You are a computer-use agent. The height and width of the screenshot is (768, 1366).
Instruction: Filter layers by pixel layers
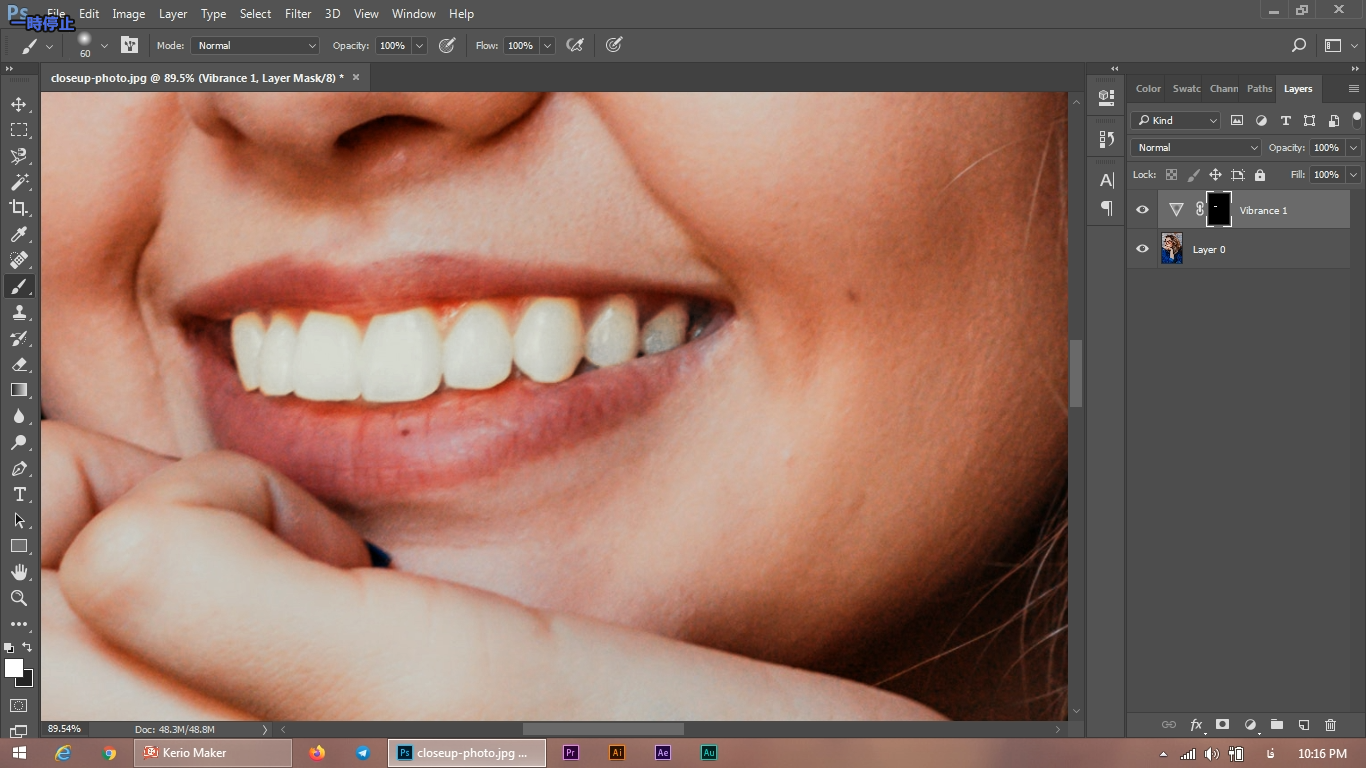point(1237,120)
